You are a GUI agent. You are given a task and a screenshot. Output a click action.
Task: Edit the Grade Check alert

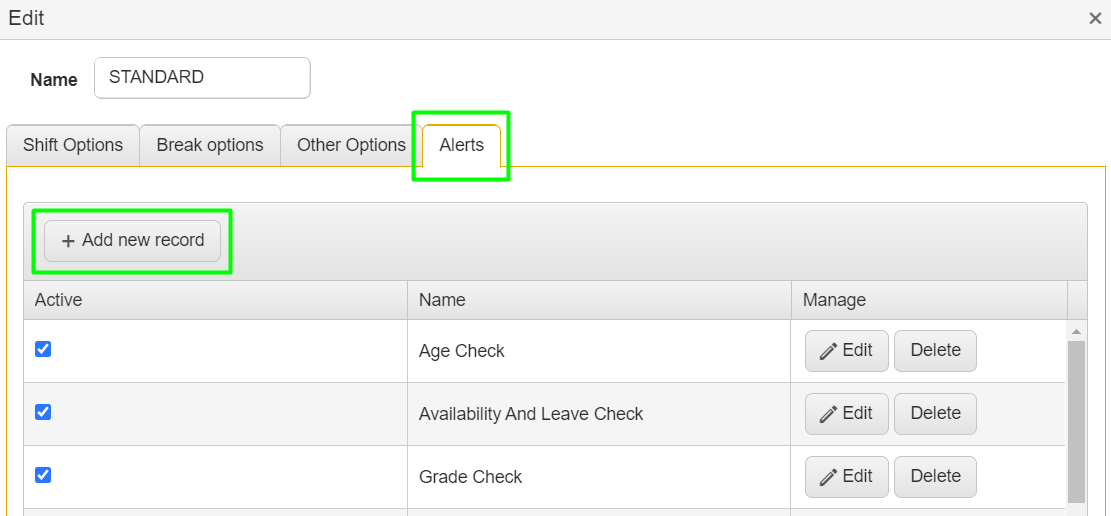(x=847, y=477)
